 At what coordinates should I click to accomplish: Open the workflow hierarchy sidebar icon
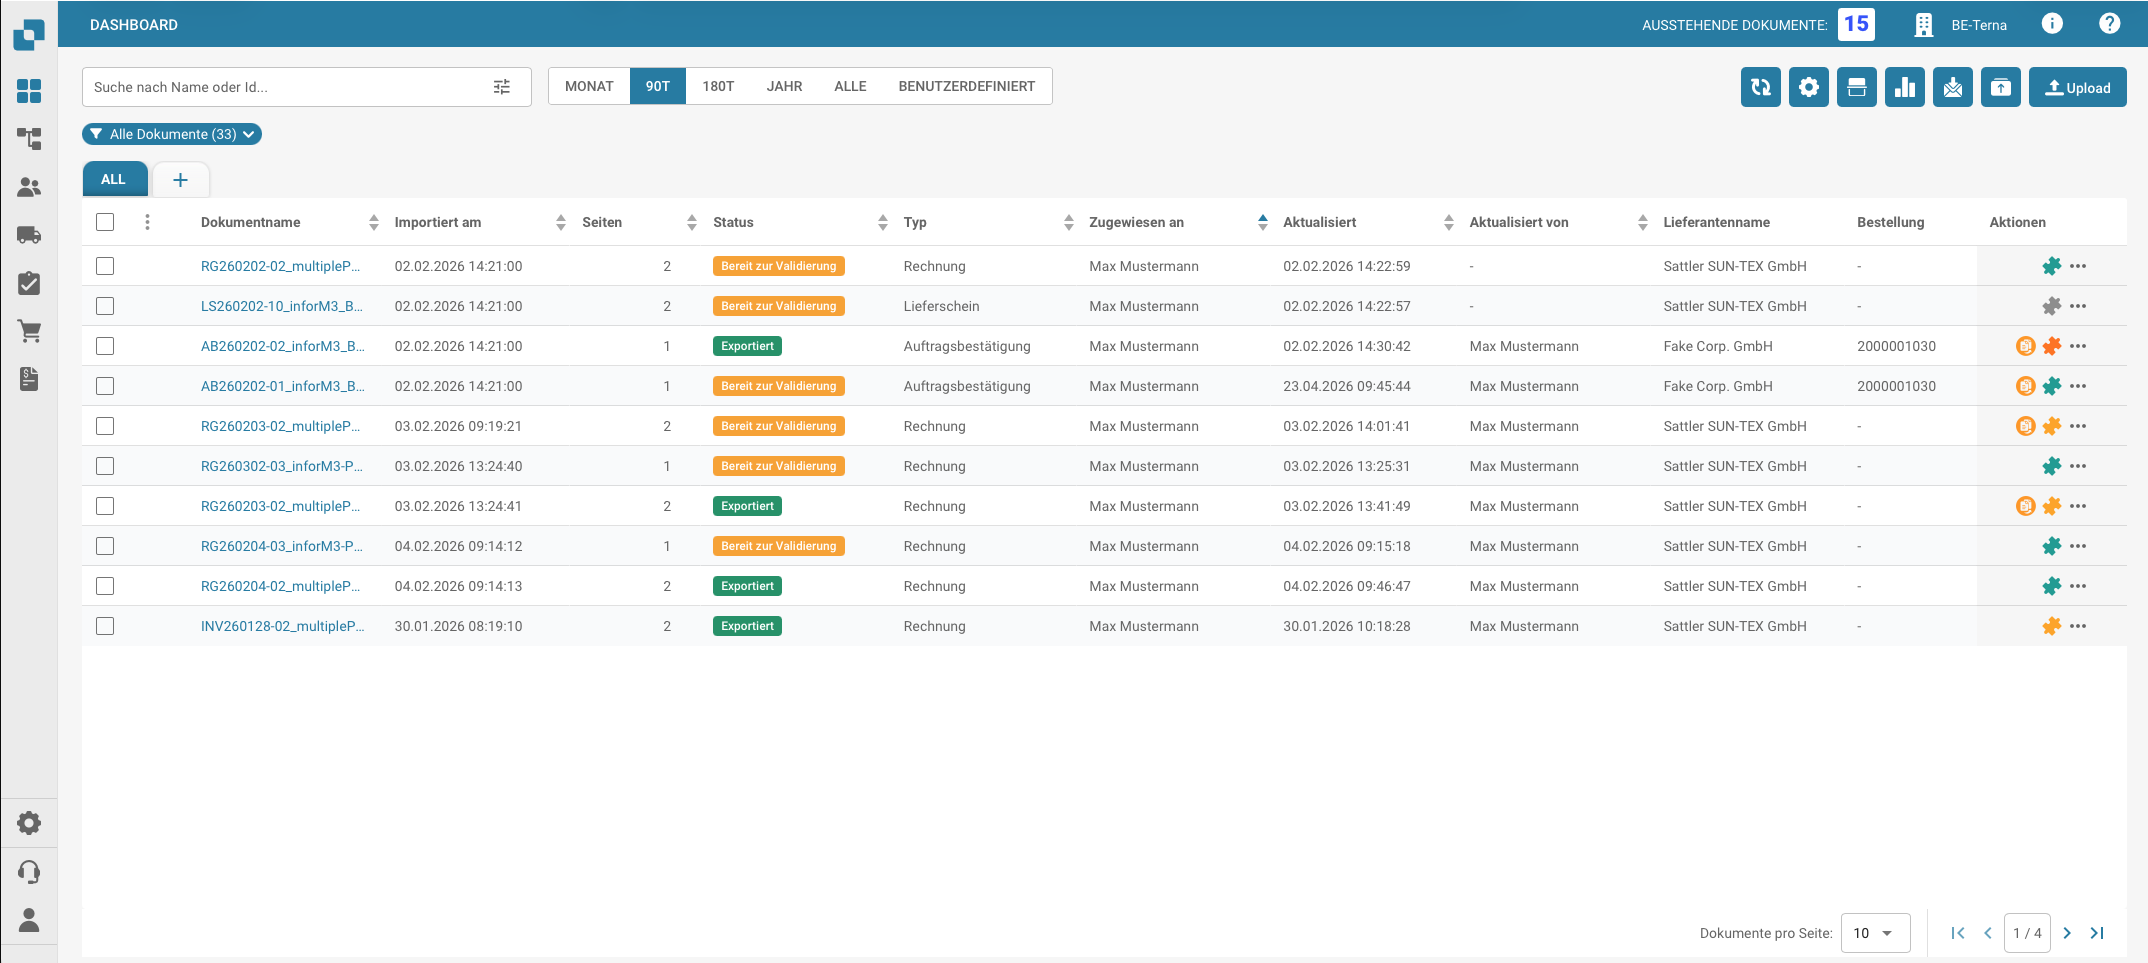pyautogui.click(x=29, y=139)
